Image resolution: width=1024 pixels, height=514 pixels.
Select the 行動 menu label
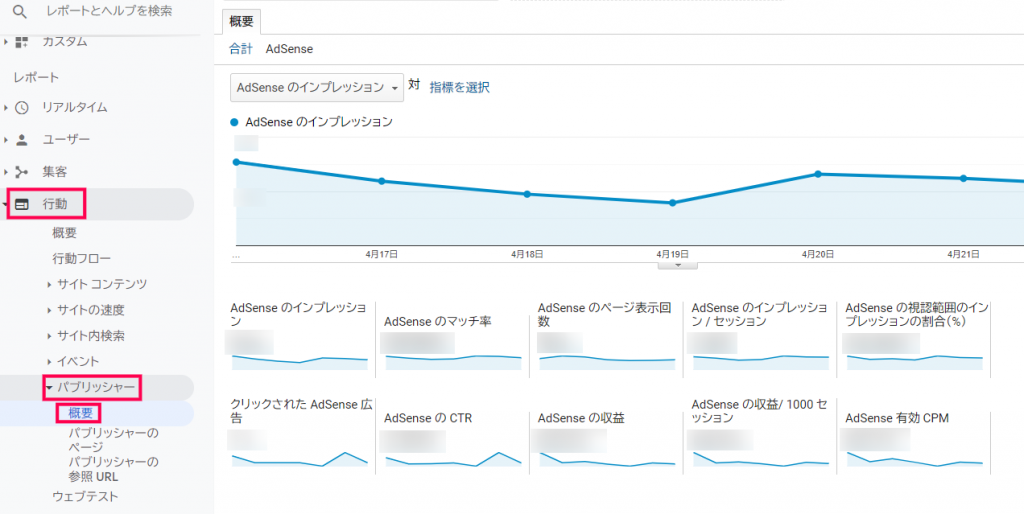(x=55, y=204)
